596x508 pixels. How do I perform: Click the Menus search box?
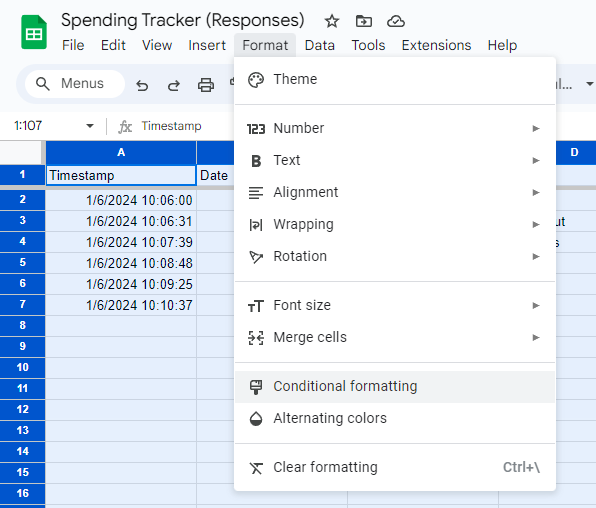click(75, 84)
